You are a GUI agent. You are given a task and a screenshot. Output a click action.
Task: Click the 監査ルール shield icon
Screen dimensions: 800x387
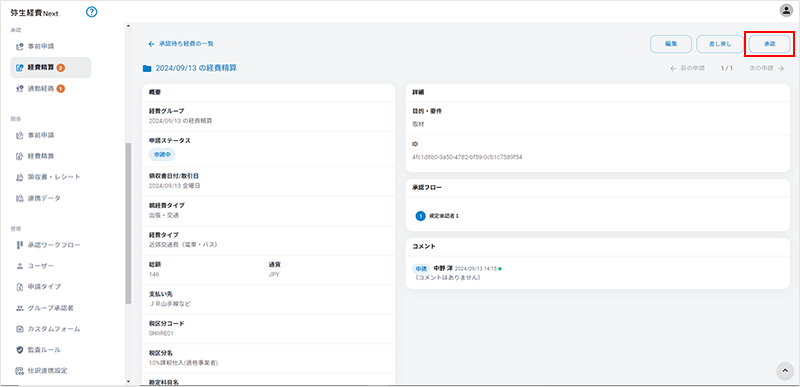tap(20, 350)
